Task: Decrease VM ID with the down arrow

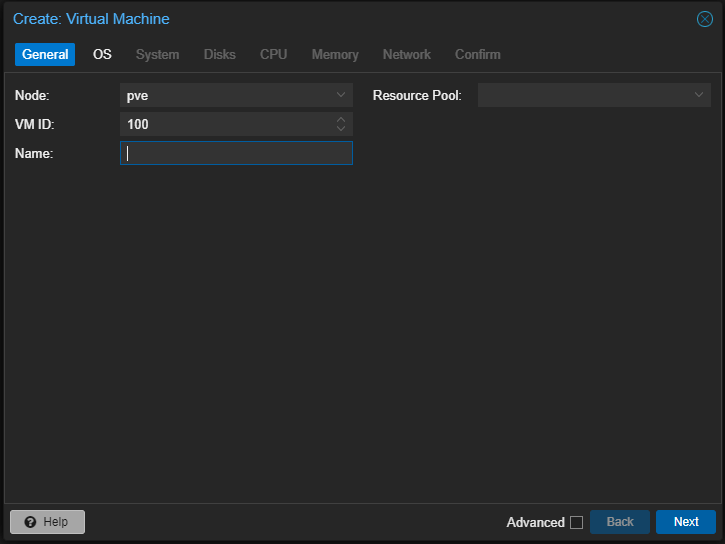Action: coord(341,129)
